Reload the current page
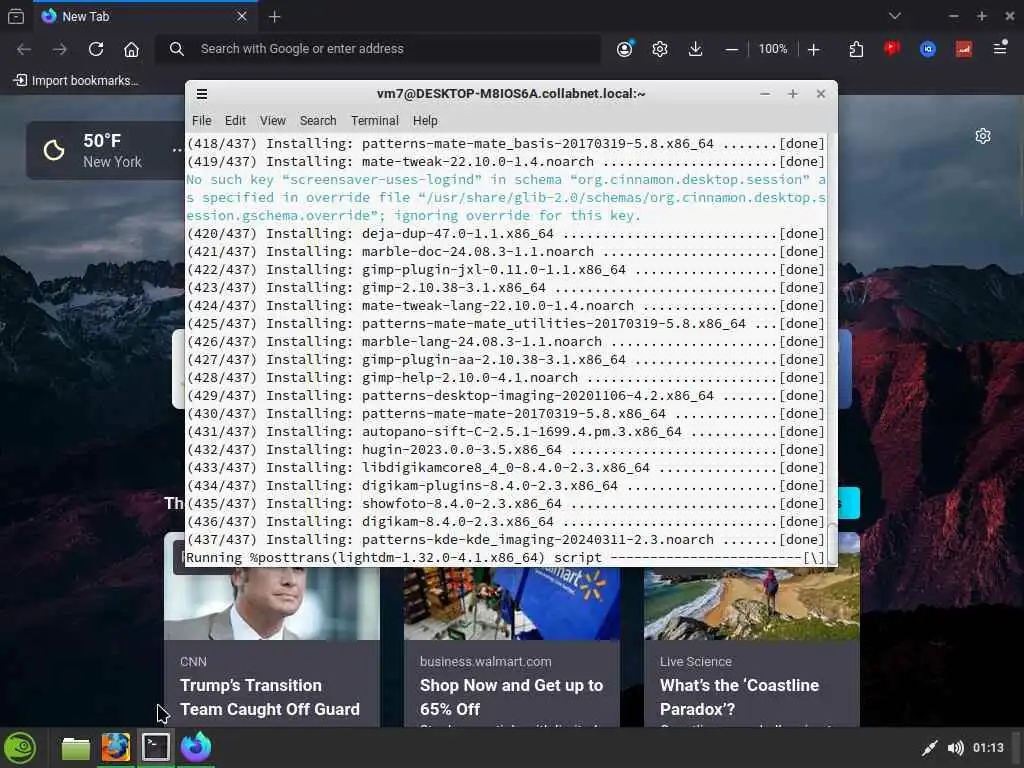Viewport: 1024px width, 768px height. pos(96,49)
